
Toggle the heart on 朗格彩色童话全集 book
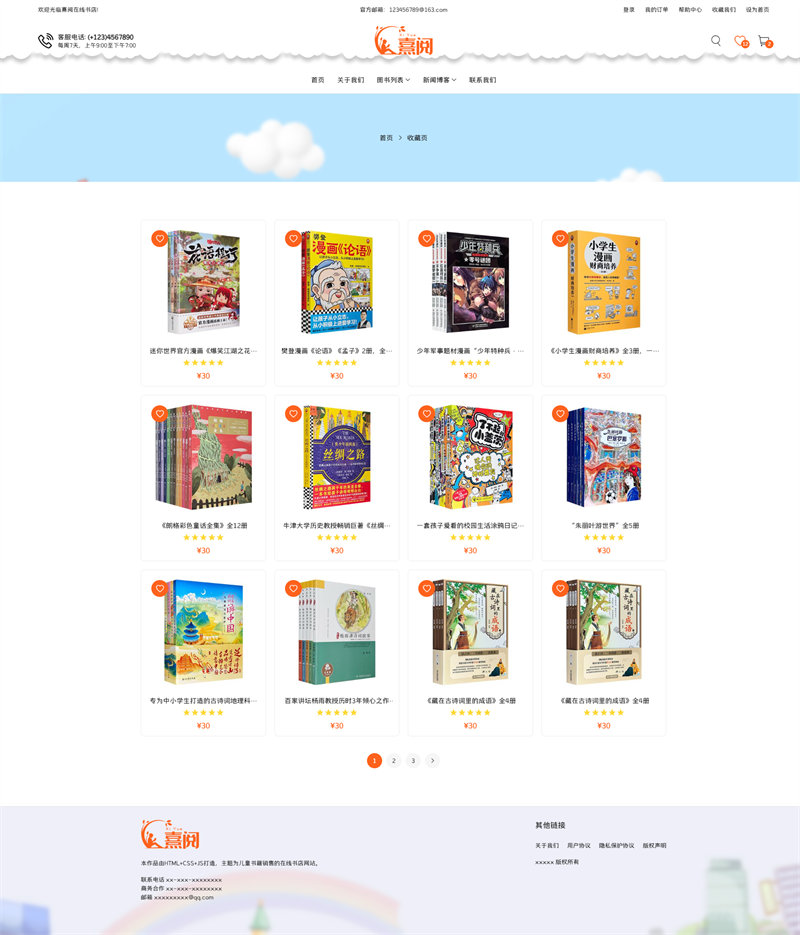click(x=159, y=413)
